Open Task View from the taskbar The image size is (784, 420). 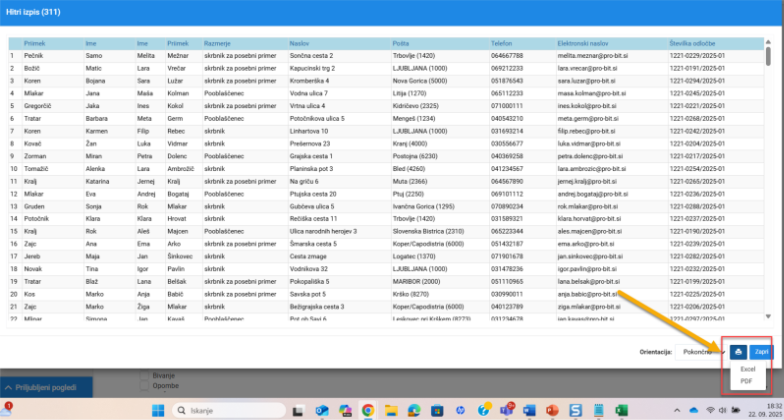point(298,410)
